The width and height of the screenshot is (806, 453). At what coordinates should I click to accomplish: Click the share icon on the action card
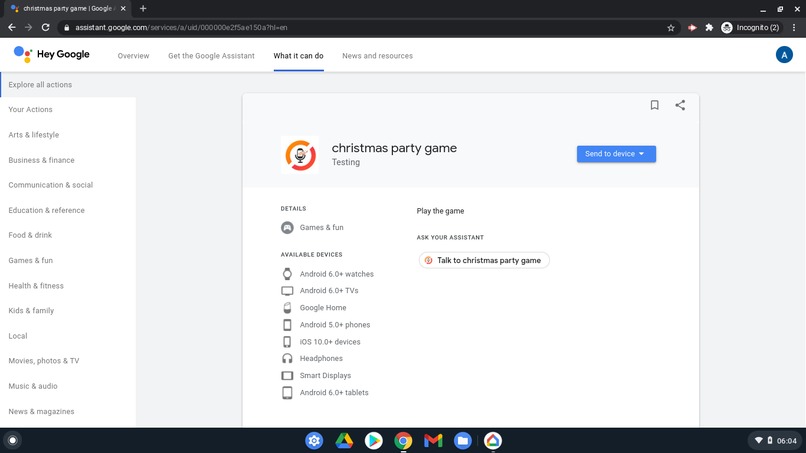(680, 105)
